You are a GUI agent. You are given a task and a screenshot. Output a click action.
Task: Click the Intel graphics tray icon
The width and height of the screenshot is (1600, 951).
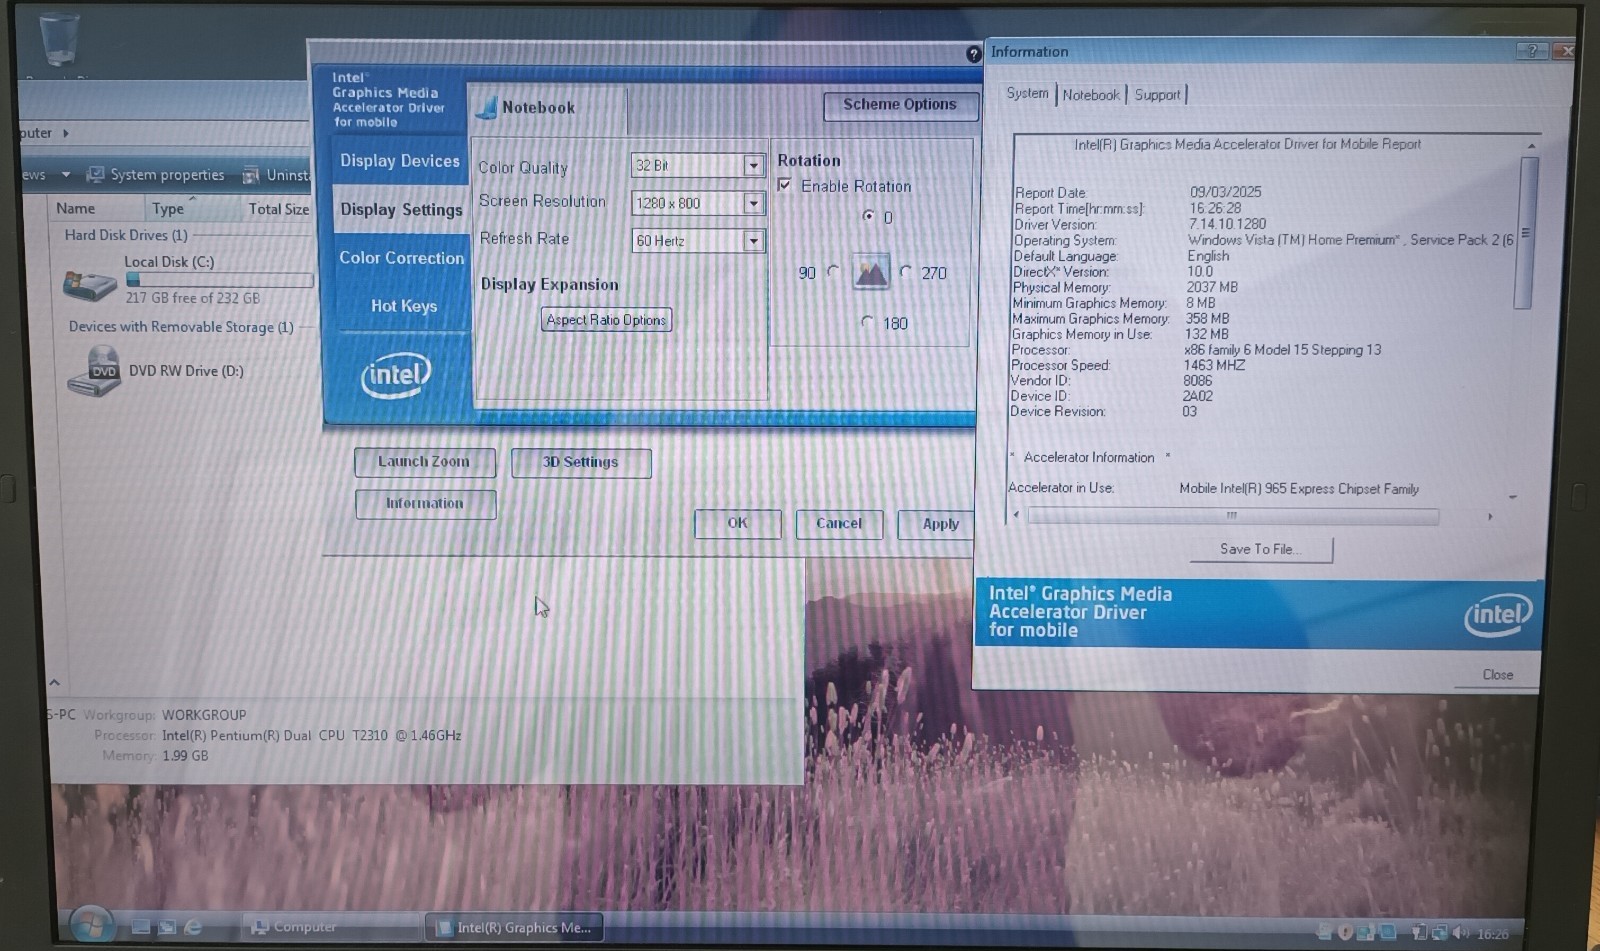coord(1388,932)
